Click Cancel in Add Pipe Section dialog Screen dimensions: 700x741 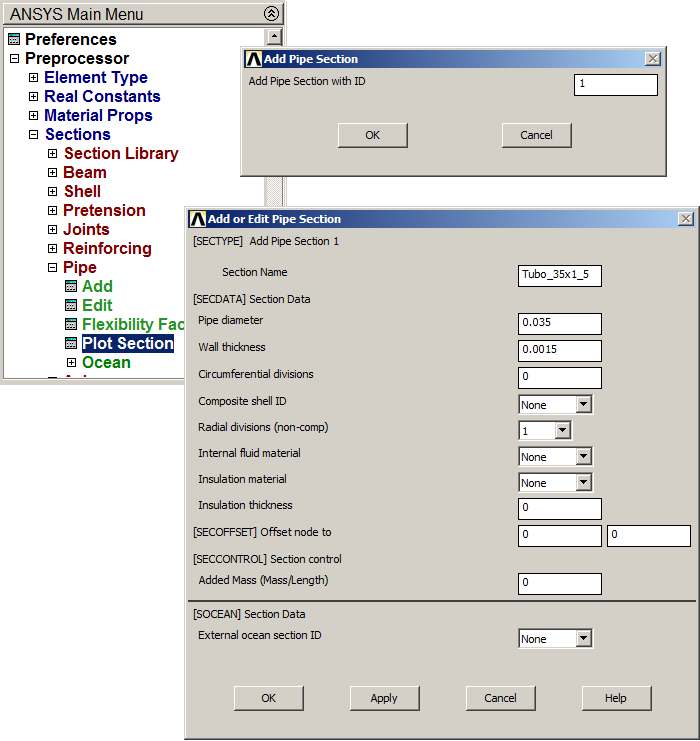(536, 135)
